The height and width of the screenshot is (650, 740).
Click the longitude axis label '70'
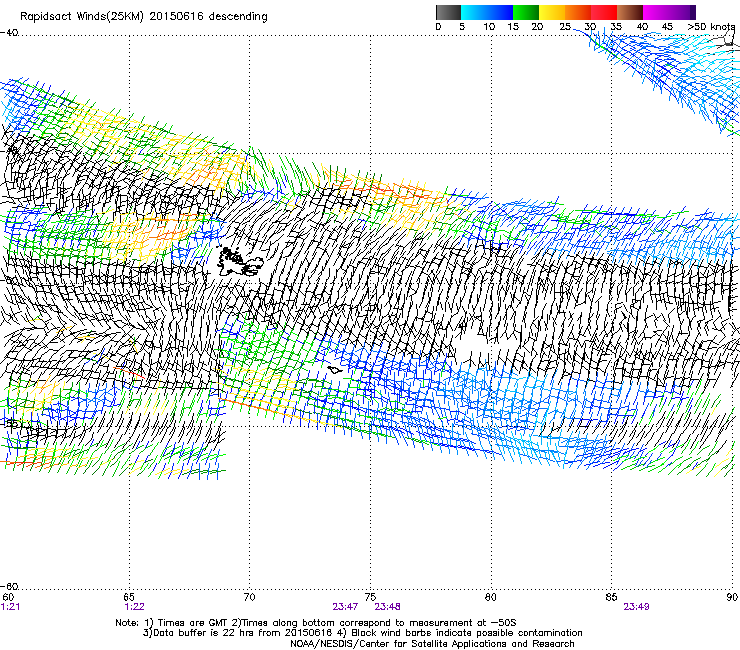click(249, 597)
